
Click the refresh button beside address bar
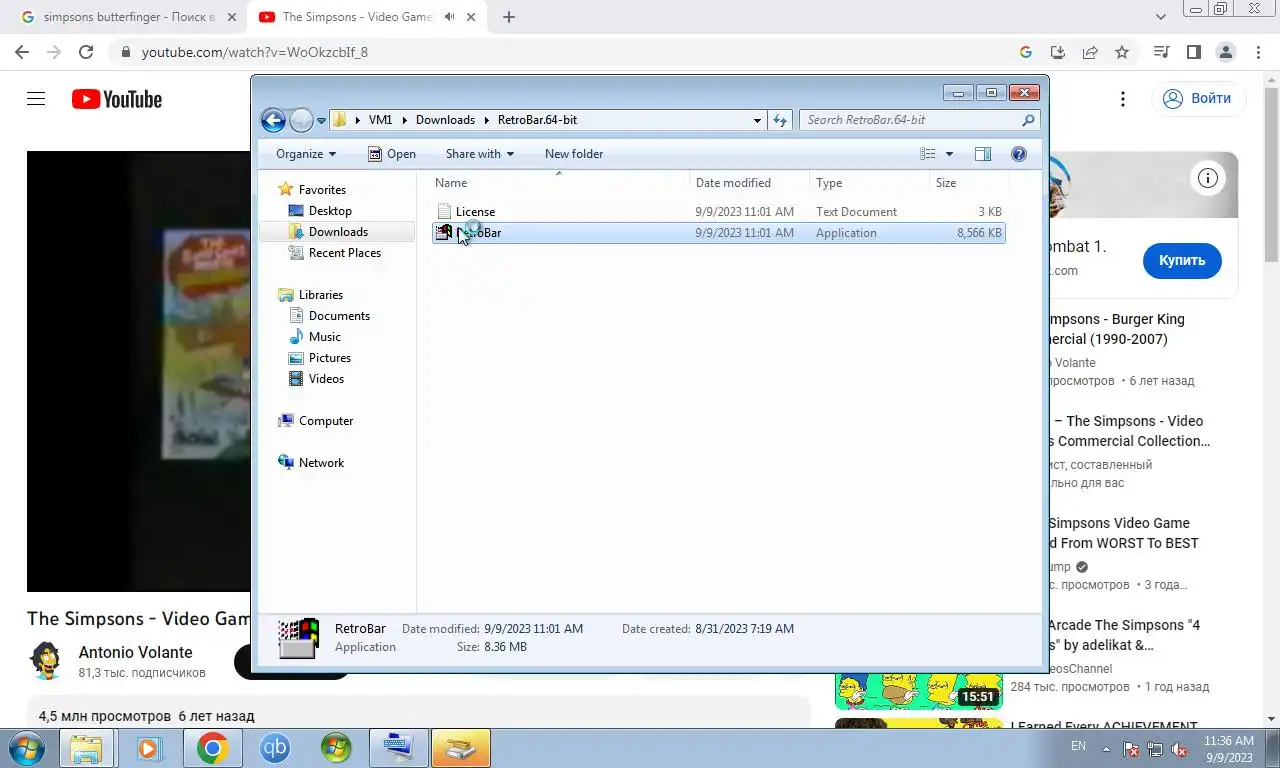coord(780,120)
